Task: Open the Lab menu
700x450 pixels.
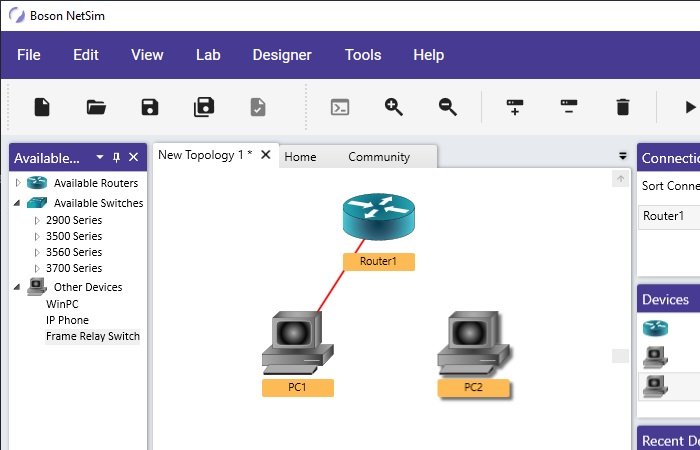Action: tap(208, 55)
